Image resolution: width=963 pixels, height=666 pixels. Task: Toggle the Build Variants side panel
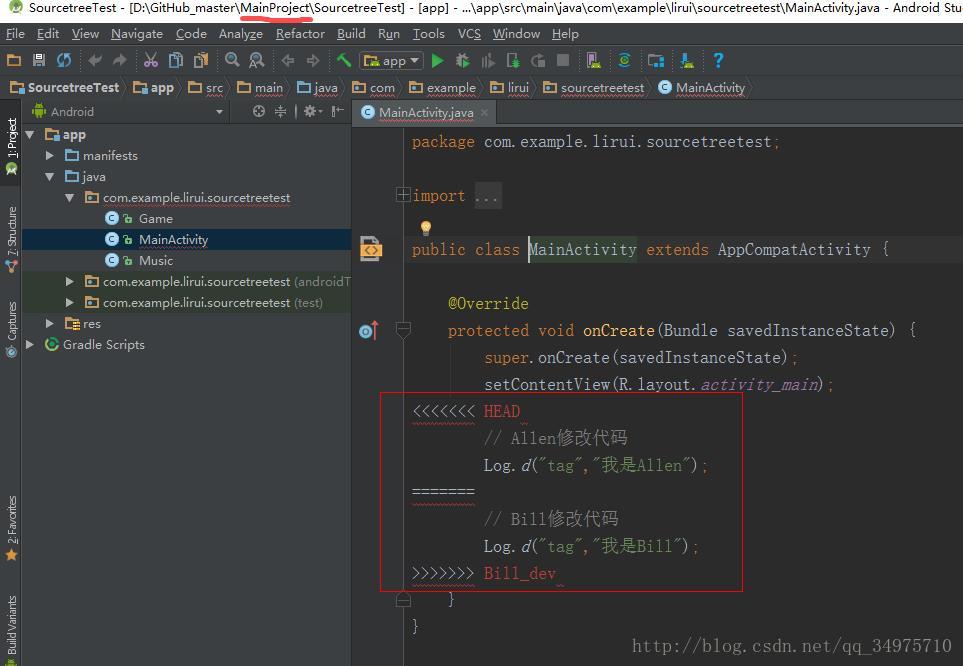12,625
